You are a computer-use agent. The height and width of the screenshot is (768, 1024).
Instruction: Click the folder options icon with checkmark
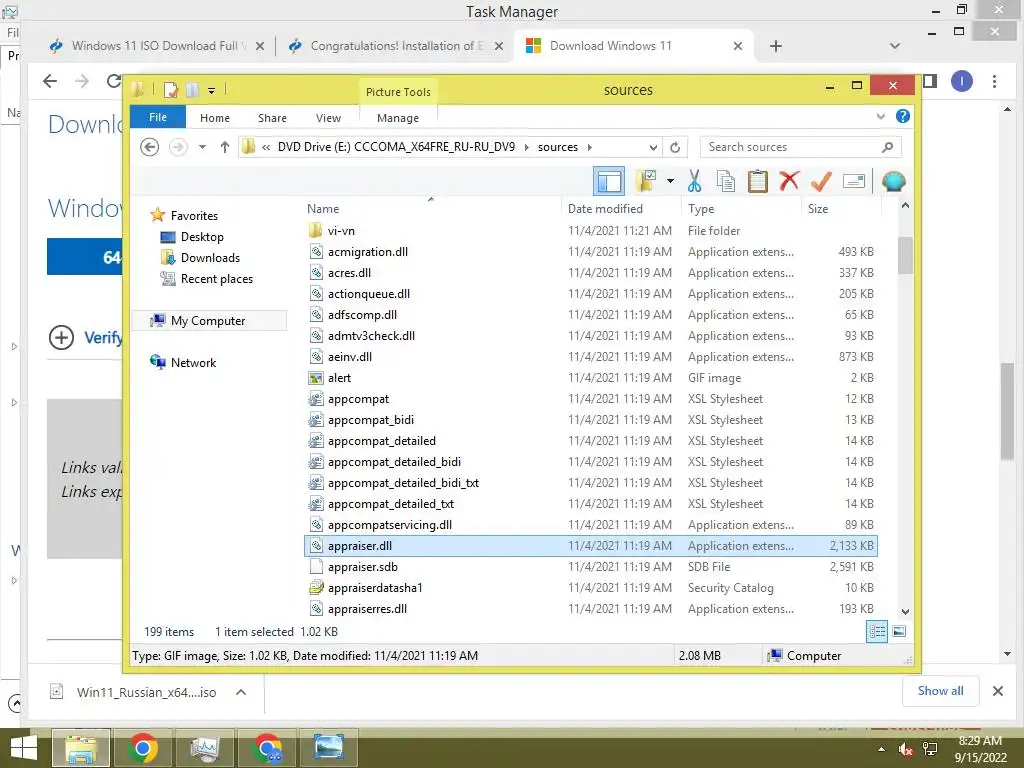645,181
